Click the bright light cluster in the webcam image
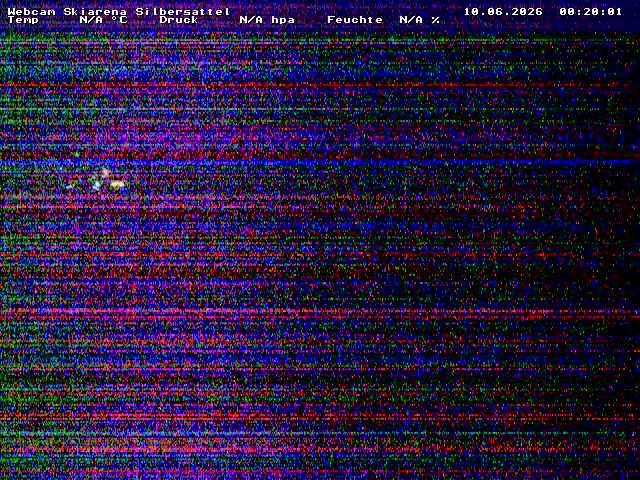 (x=107, y=181)
